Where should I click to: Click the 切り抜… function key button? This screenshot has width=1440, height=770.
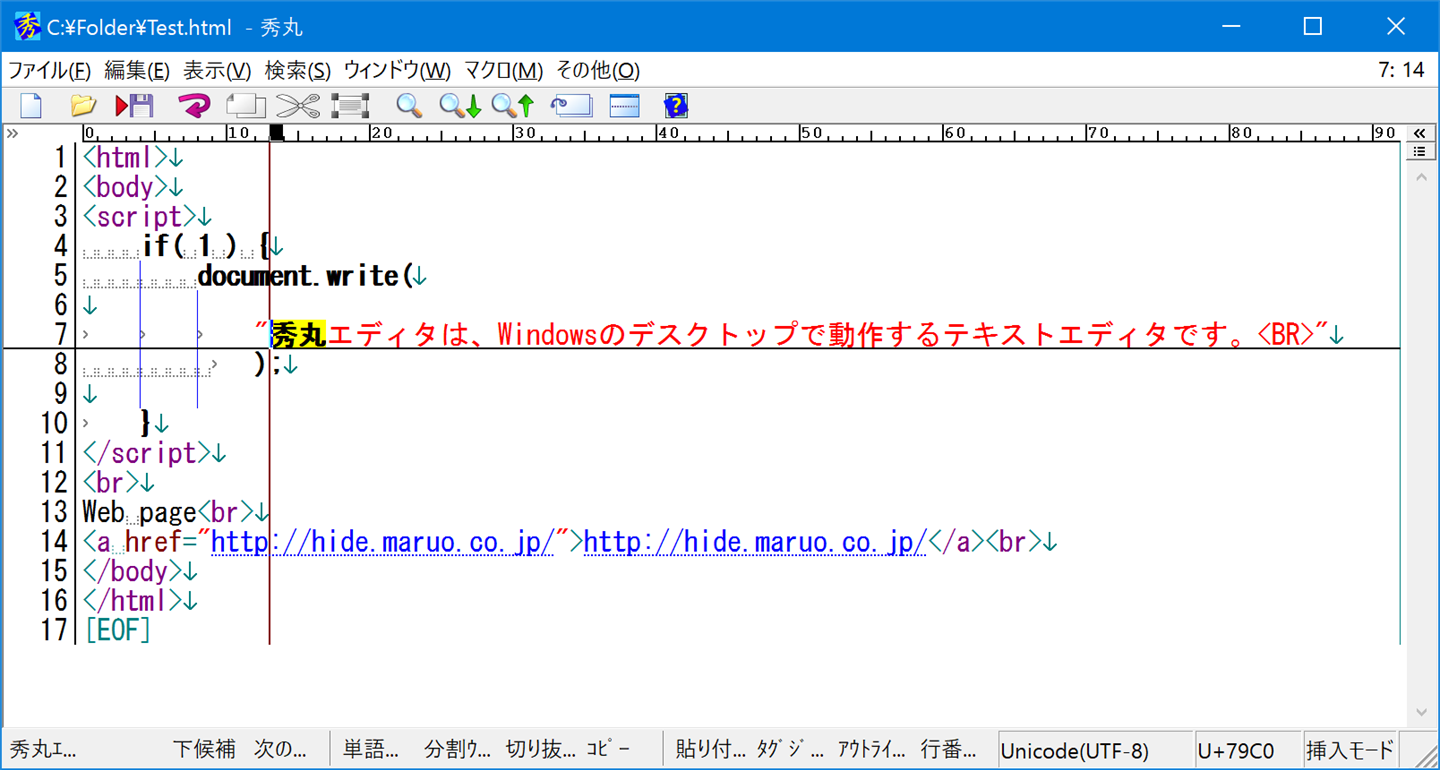(541, 749)
